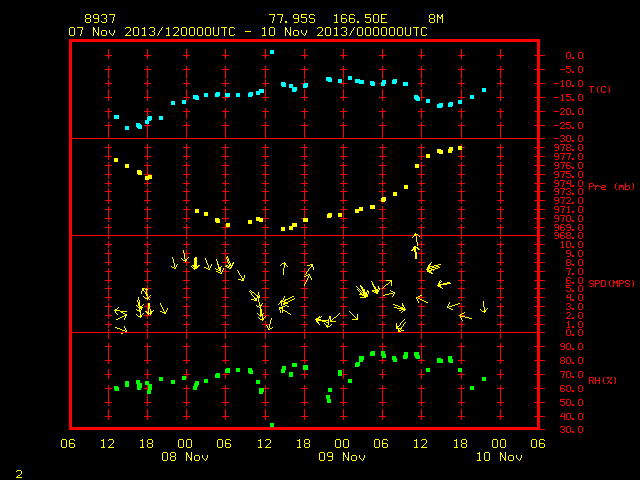Screen dimensions: 640x480
Task: Click the station ID 8937 label
Action: [100, 19]
